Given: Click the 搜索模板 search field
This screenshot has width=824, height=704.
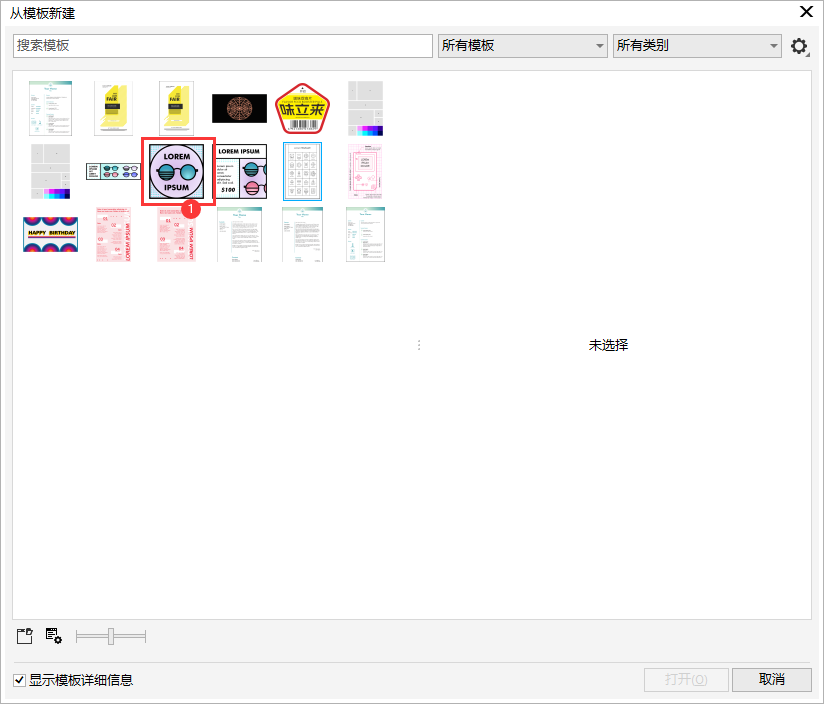Looking at the screenshot, I should point(222,46).
